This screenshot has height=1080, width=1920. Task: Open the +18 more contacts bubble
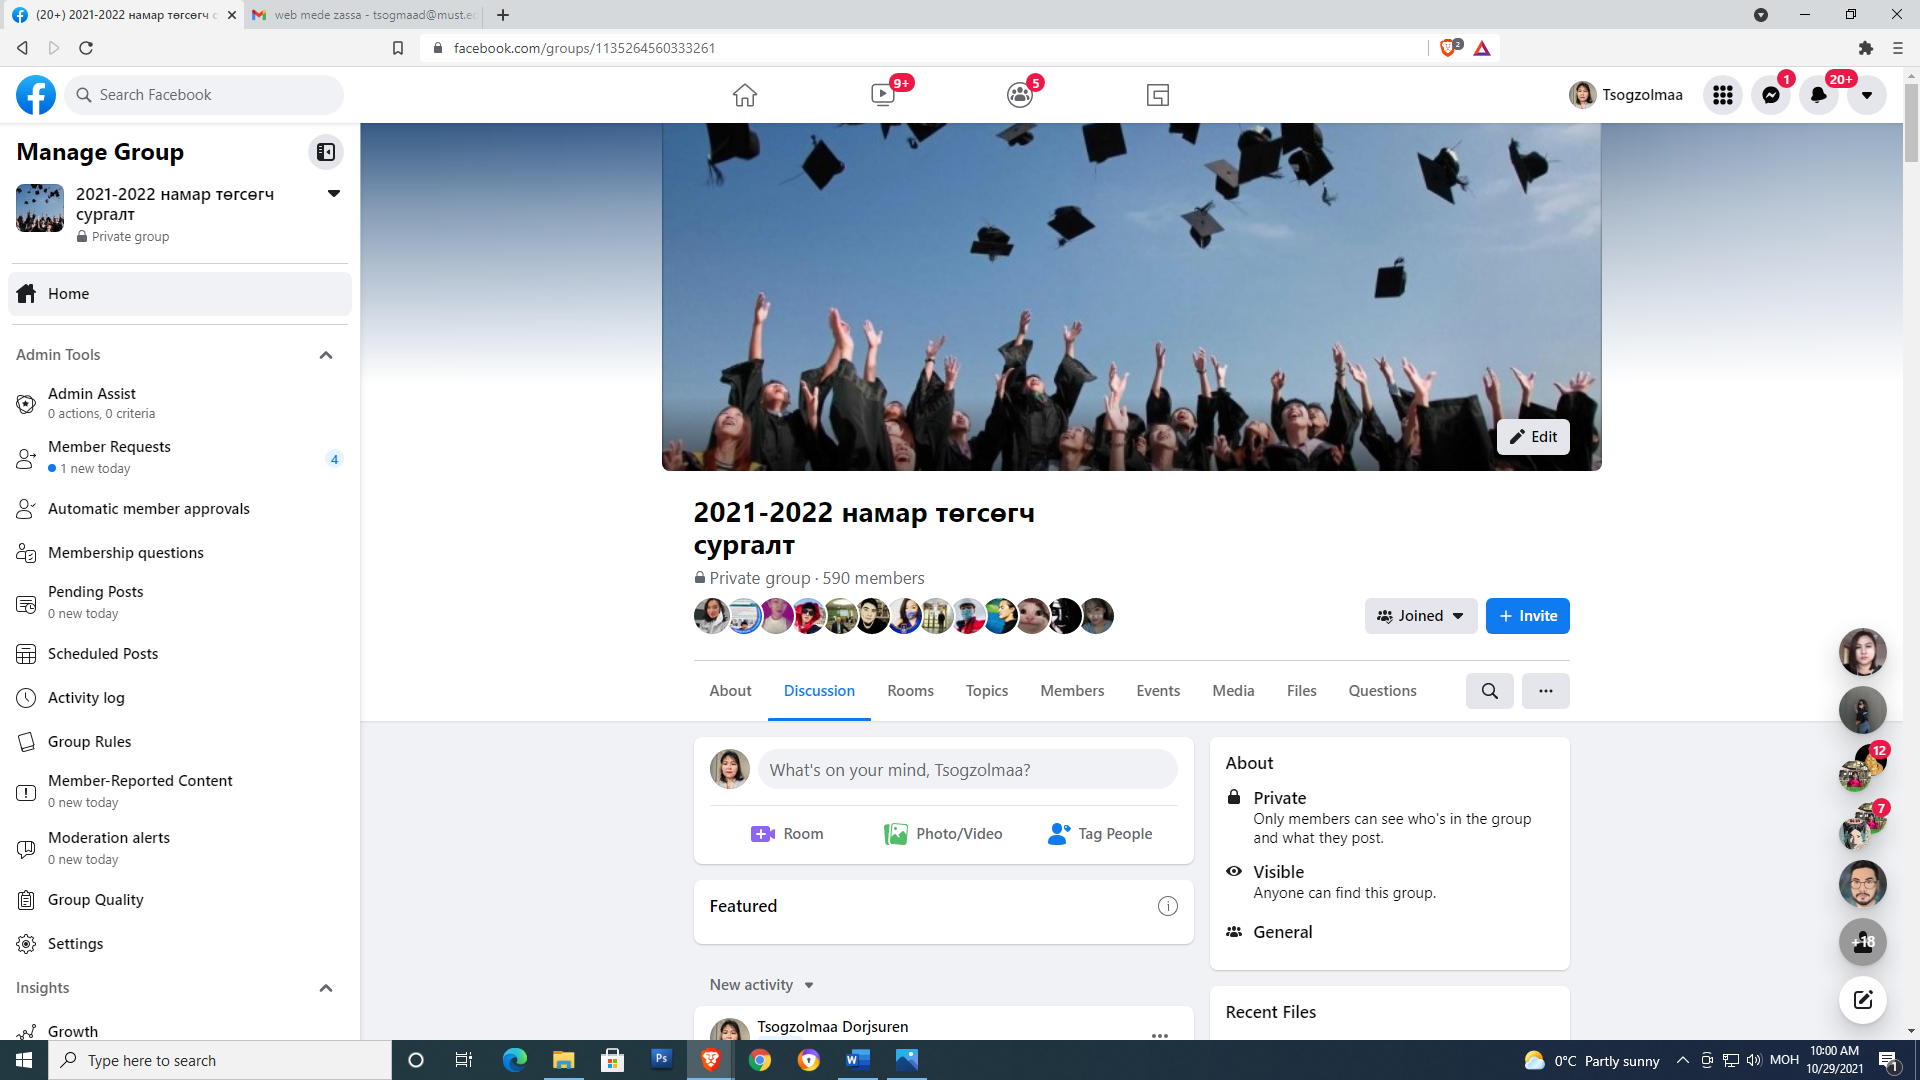1863,942
